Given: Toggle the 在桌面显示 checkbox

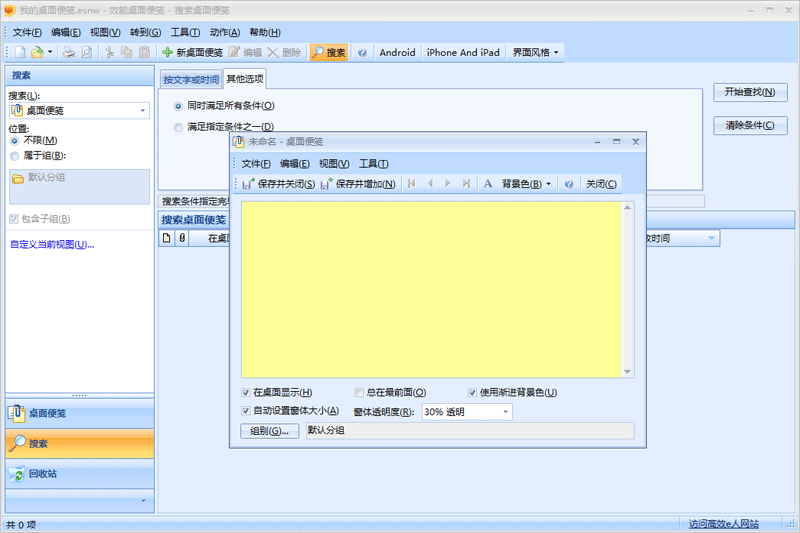Looking at the screenshot, I should pyautogui.click(x=247, y=393).
